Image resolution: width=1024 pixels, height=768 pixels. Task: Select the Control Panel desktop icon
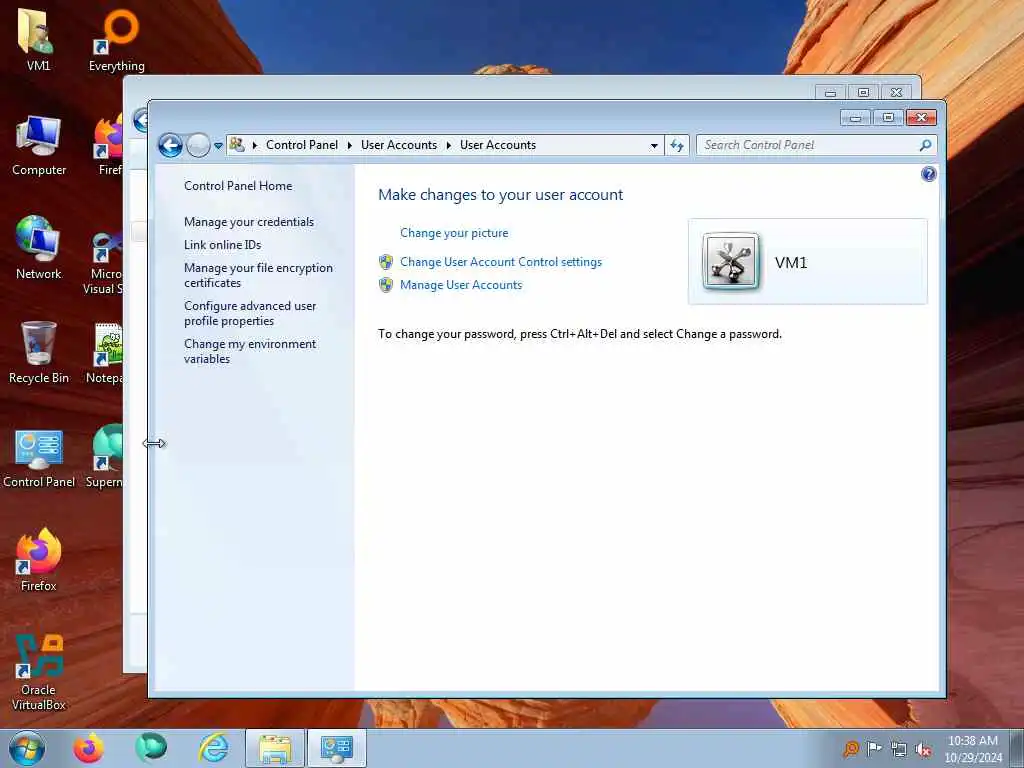tap(39, 458)
